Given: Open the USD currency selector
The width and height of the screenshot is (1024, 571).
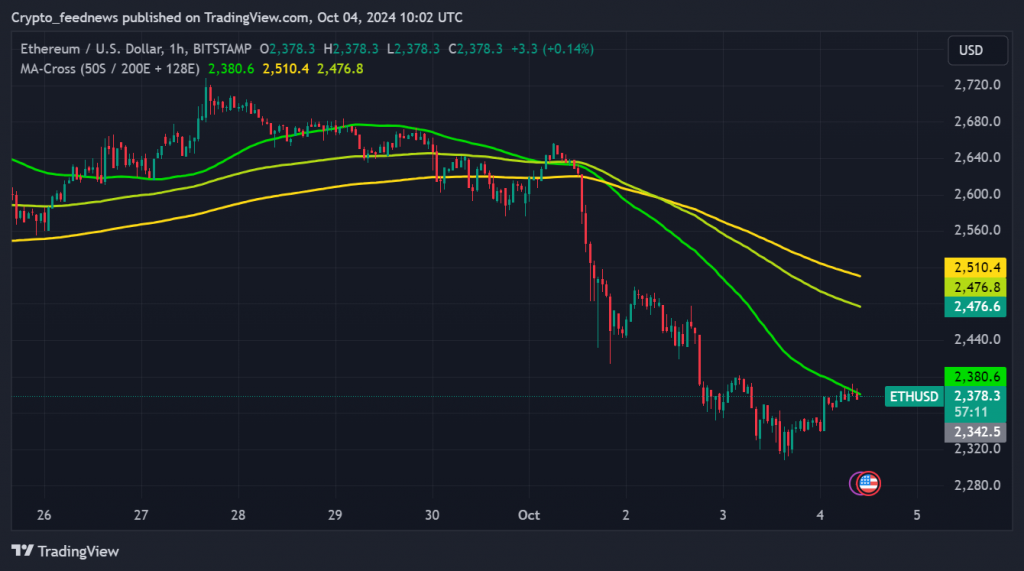Looking at the screenshot, I should point(971,50).
